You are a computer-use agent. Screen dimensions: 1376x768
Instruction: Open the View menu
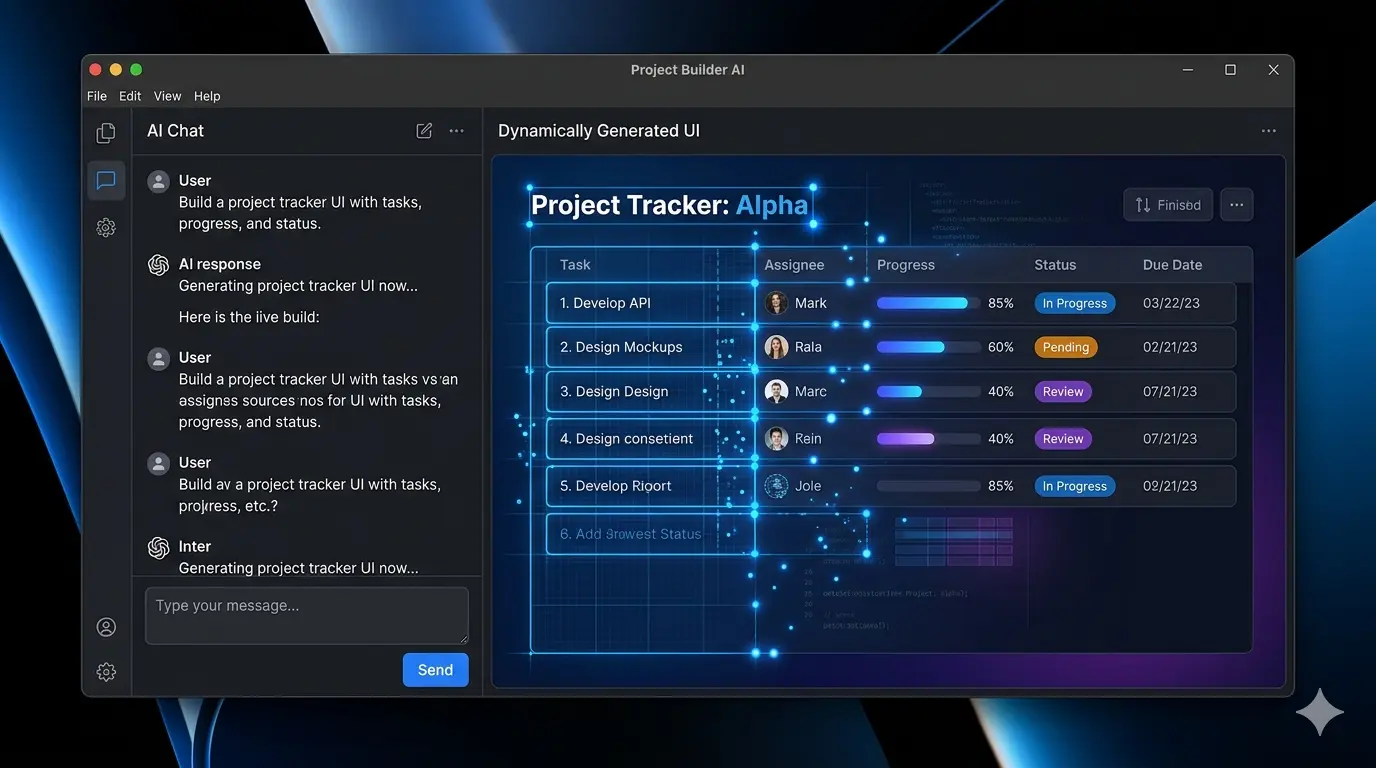pyautogui.click(x=167, y=96)
